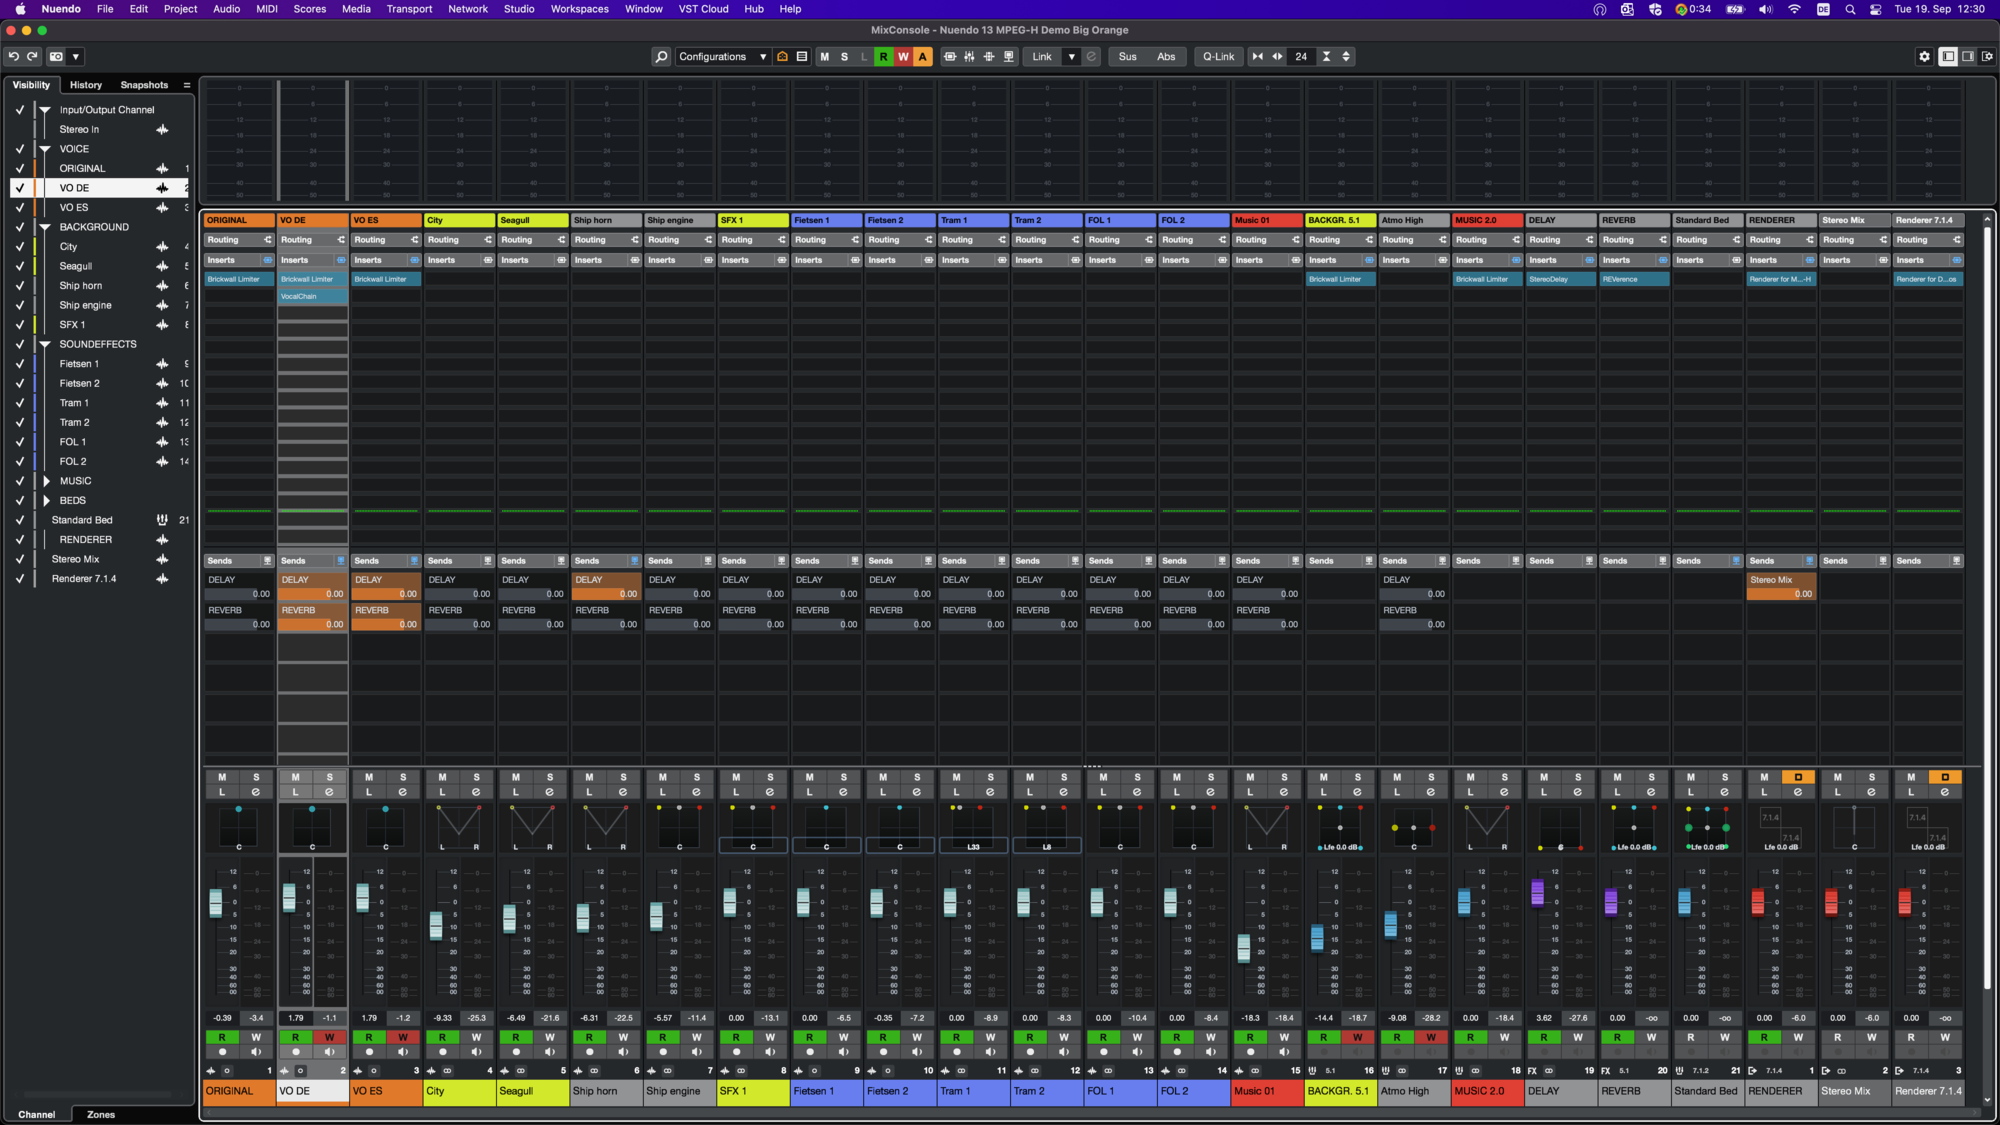Select the Zones tab at bottom

coord(100,1114)
